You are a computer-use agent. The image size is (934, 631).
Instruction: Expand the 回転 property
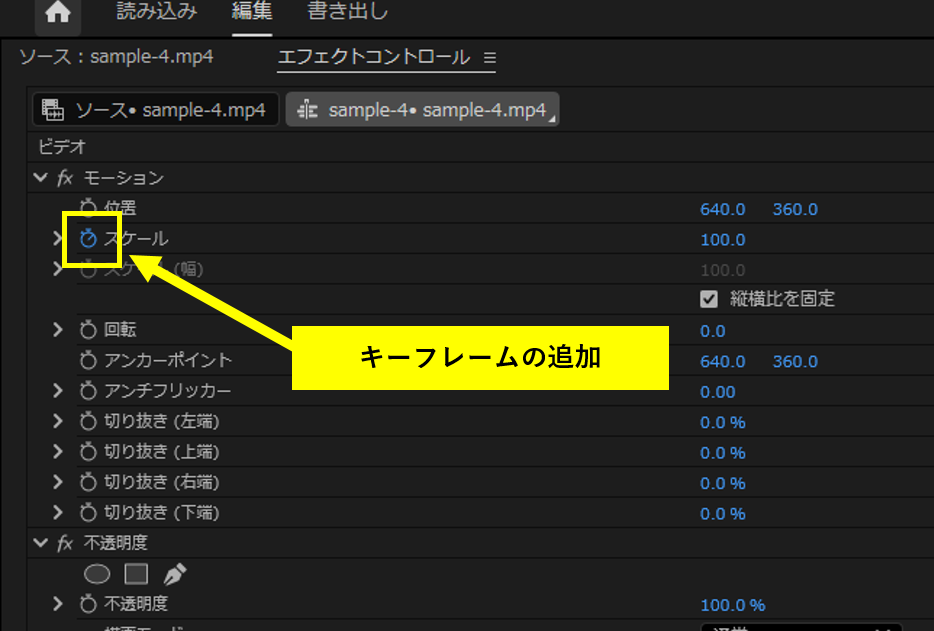pos(57,330)
